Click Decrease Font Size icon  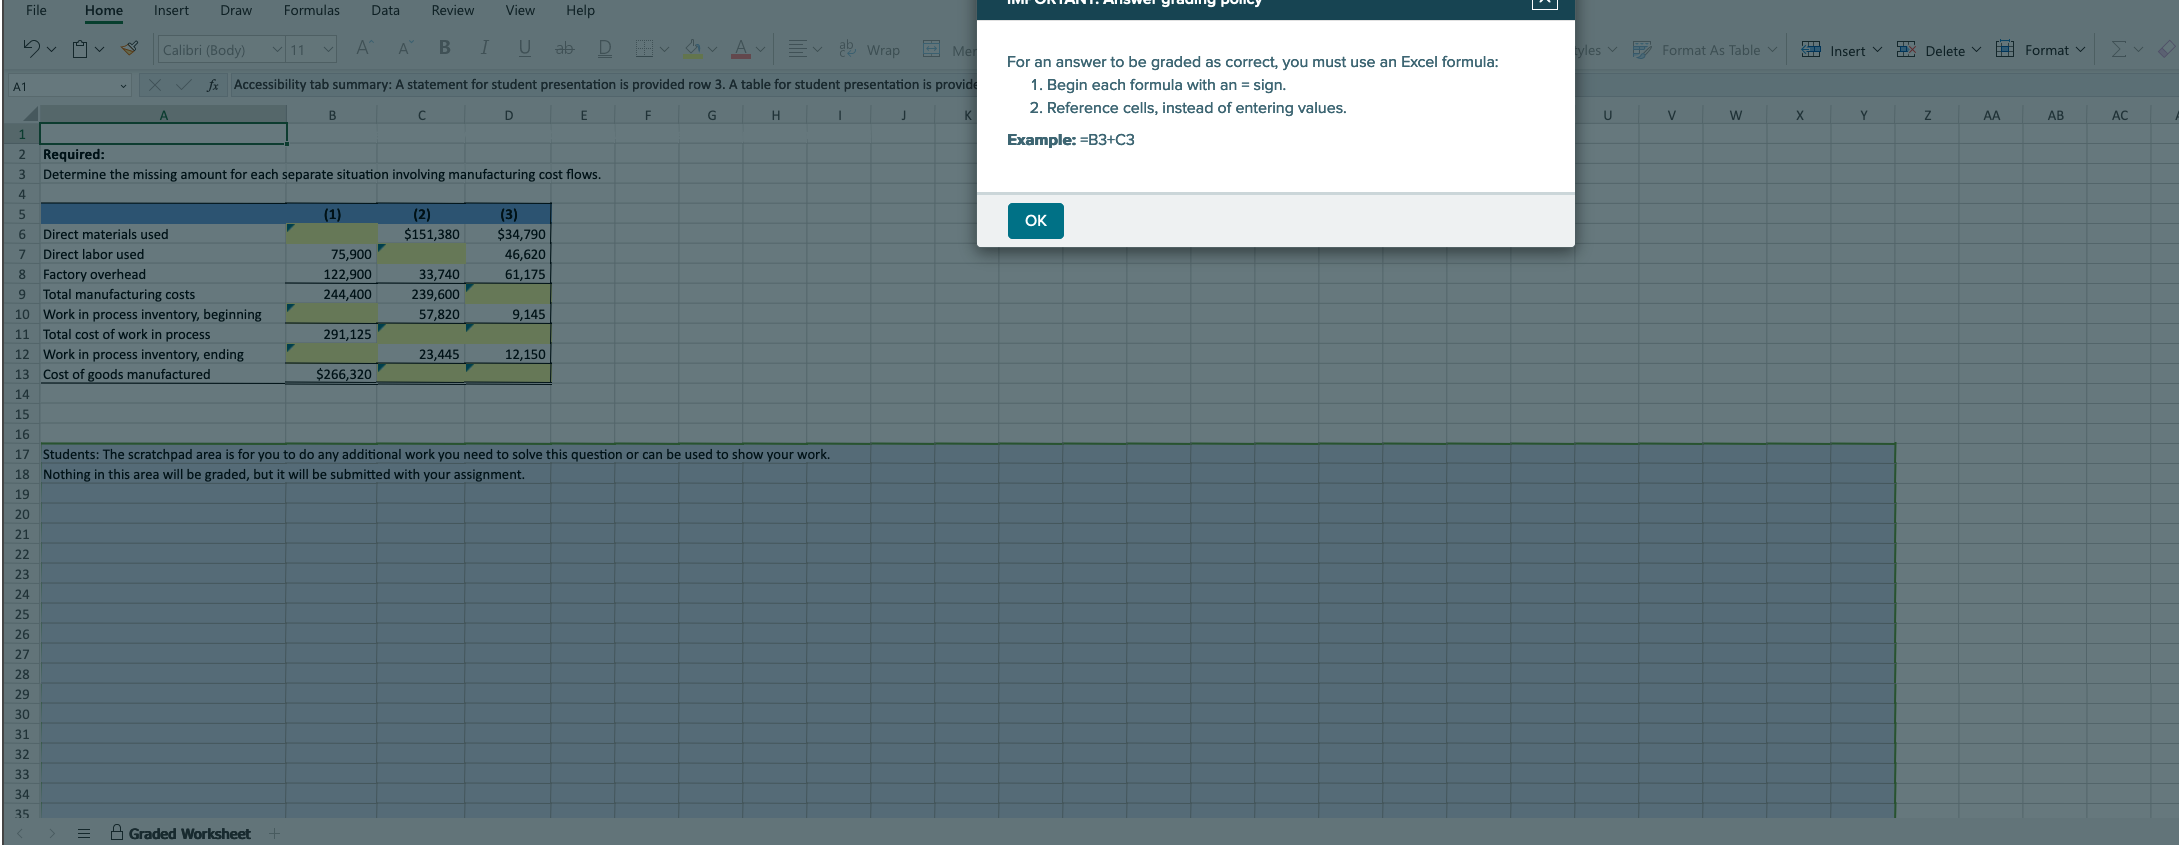tap(405, 49)
